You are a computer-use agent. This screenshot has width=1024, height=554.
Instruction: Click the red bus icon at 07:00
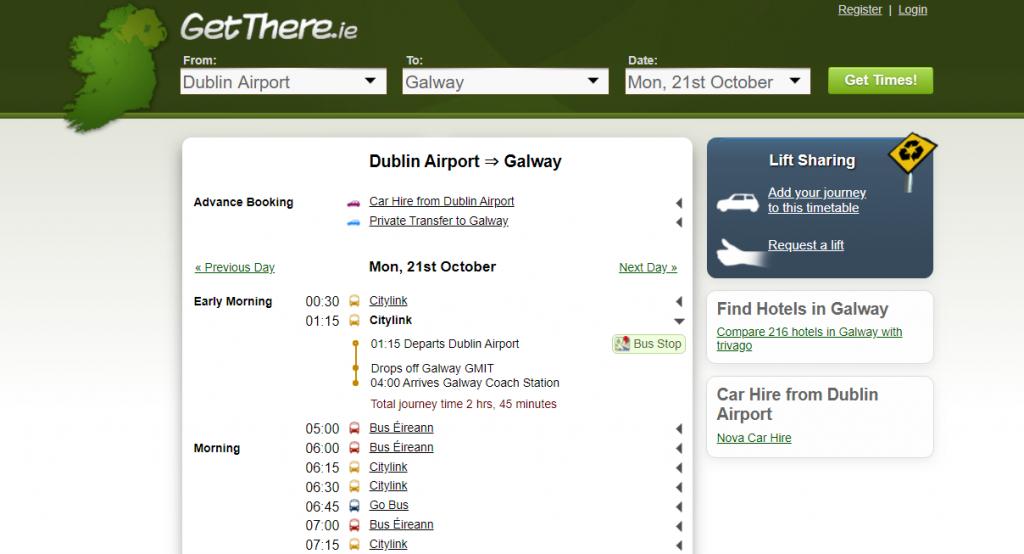[354, 525]
